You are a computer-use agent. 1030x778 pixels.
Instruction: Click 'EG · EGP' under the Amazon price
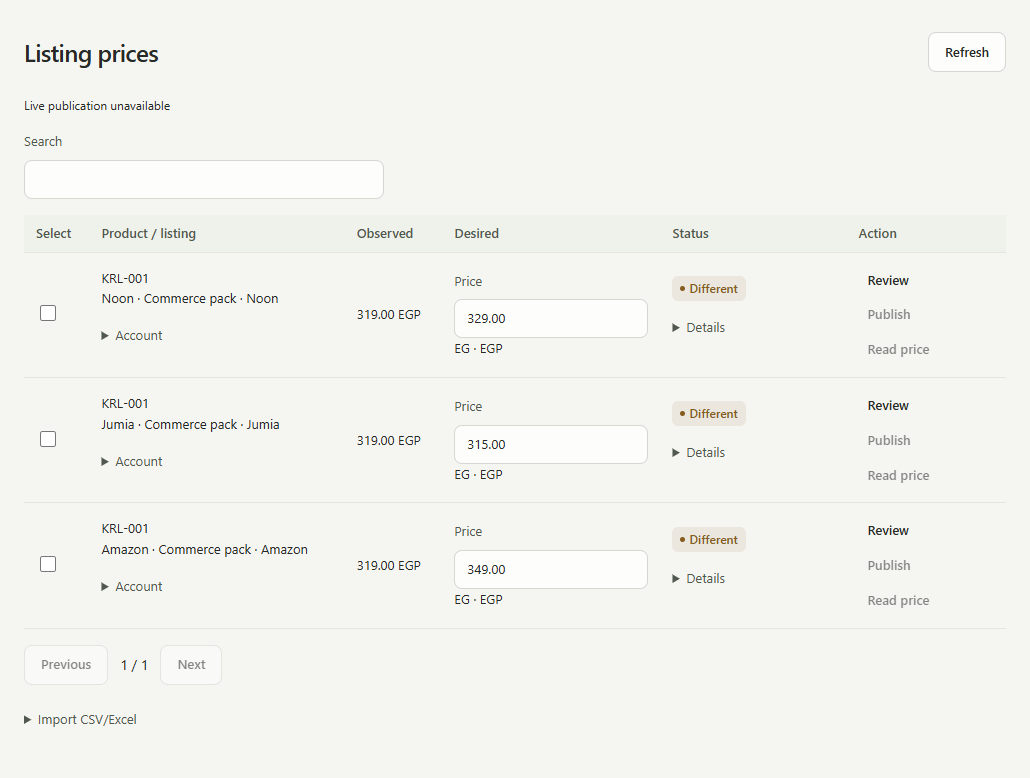coord(478,599)
